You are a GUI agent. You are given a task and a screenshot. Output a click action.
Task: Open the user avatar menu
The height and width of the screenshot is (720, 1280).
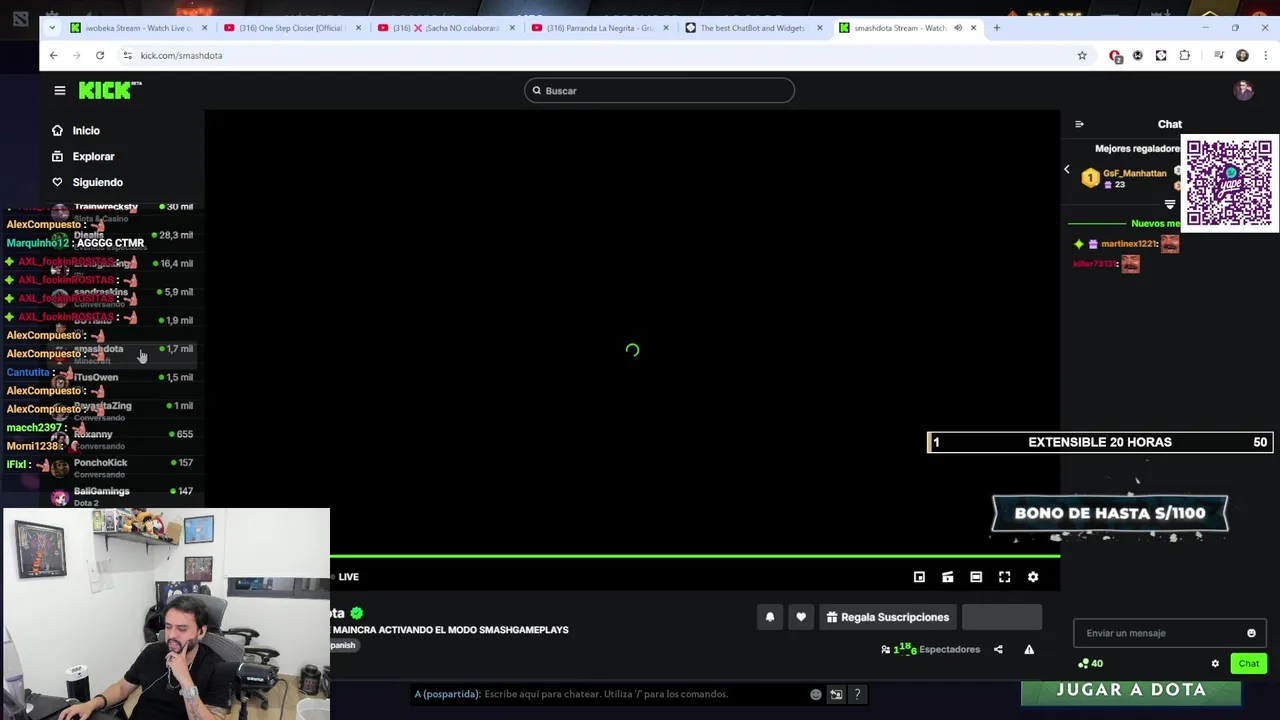(x=1243, y=91)
